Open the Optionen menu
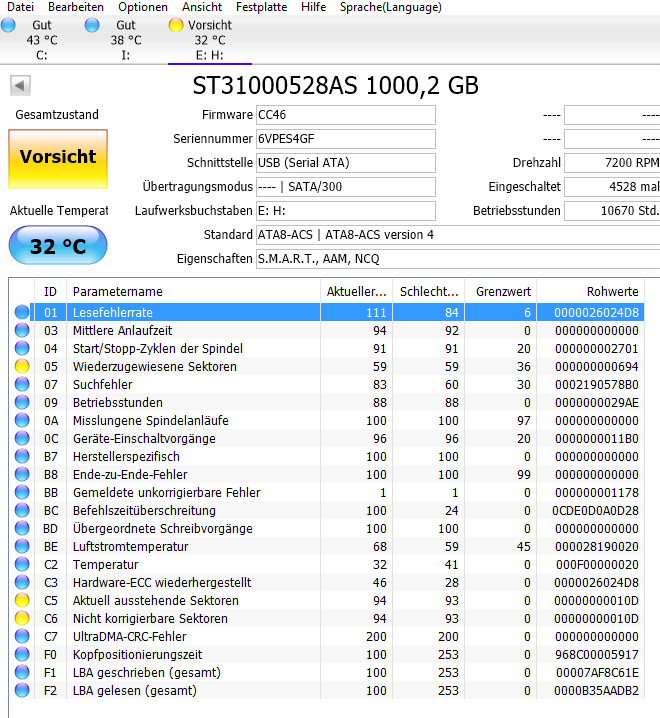The height and width of the screenshot is (718, 660). pos(143,7)
